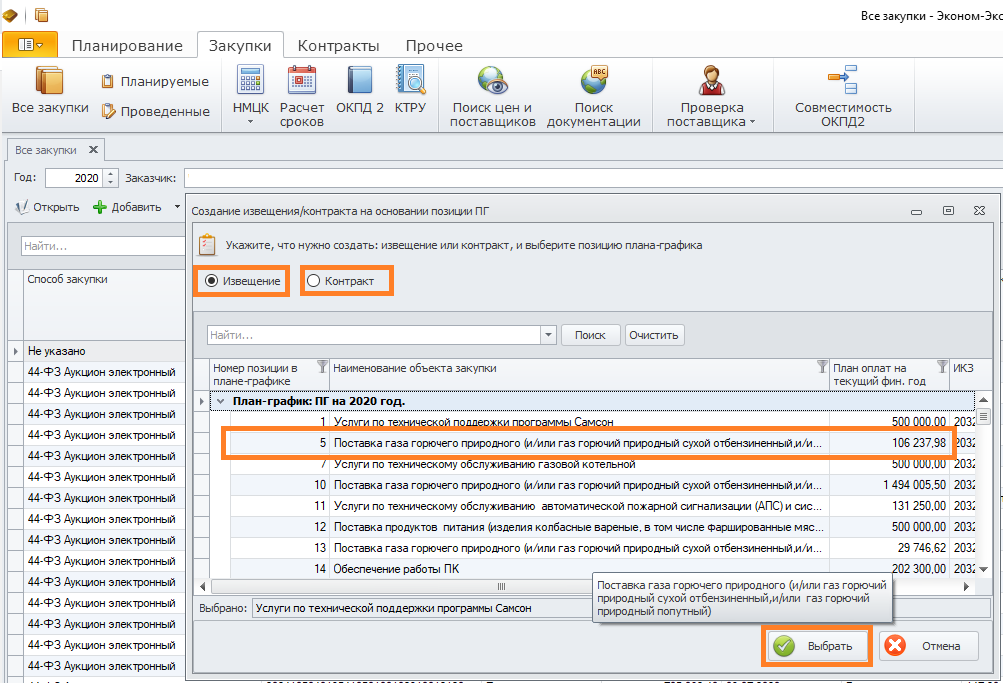Image resolution: width=1003 pixels, height=683 pixels.
Task: Select row 11 автоматической пожарной сигнализации
Action: 592,506
